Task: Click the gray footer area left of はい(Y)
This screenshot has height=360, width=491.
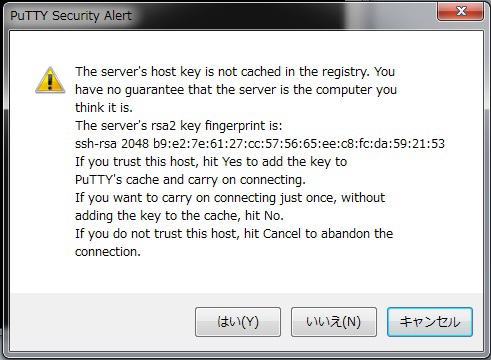Action: [102, 322]
